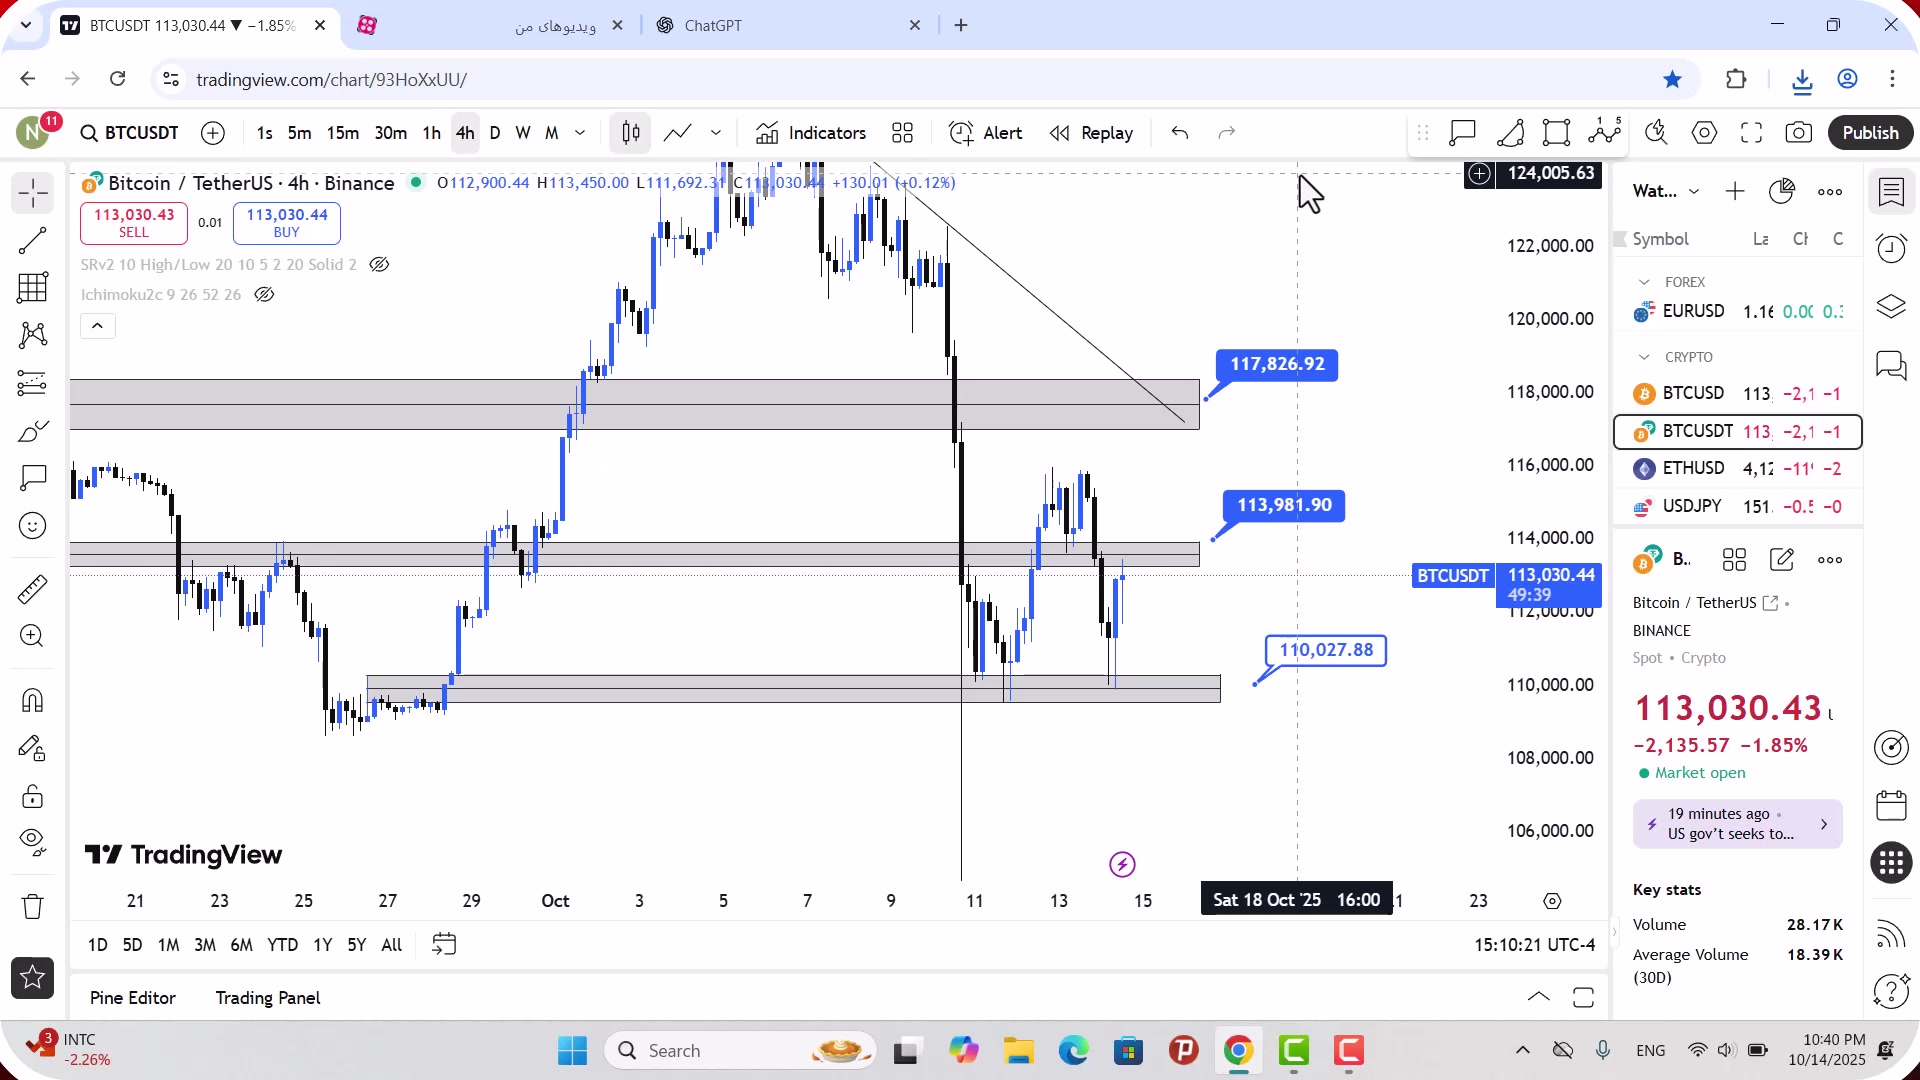Toggle lock all drawing tools

pyautogui.click(x=32, y=797)
